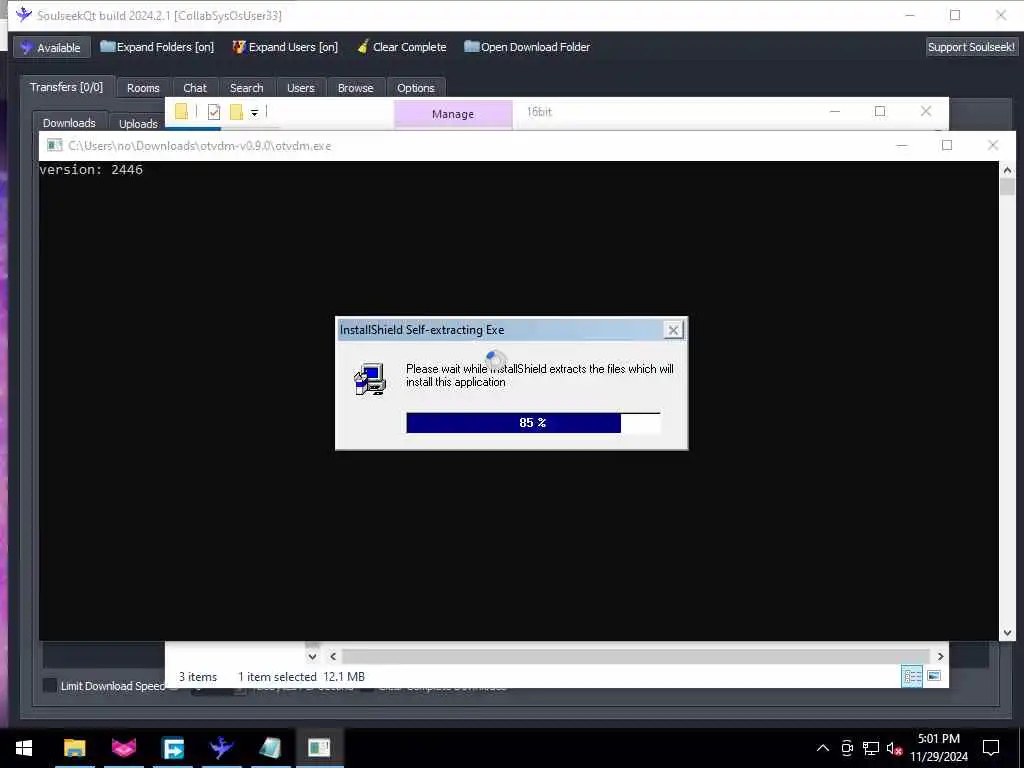
Task: Minimize the otvdm.exe console window
Action: pos(902,145)
